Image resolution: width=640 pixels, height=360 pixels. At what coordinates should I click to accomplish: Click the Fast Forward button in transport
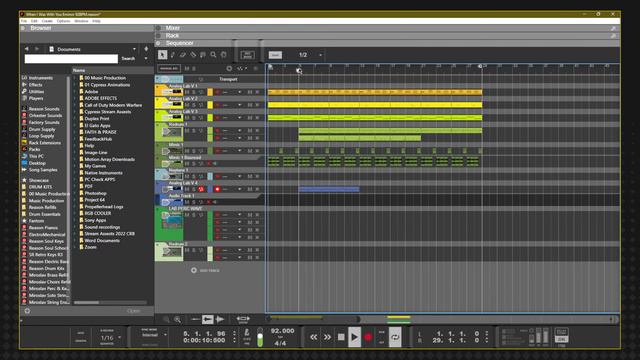327,337
